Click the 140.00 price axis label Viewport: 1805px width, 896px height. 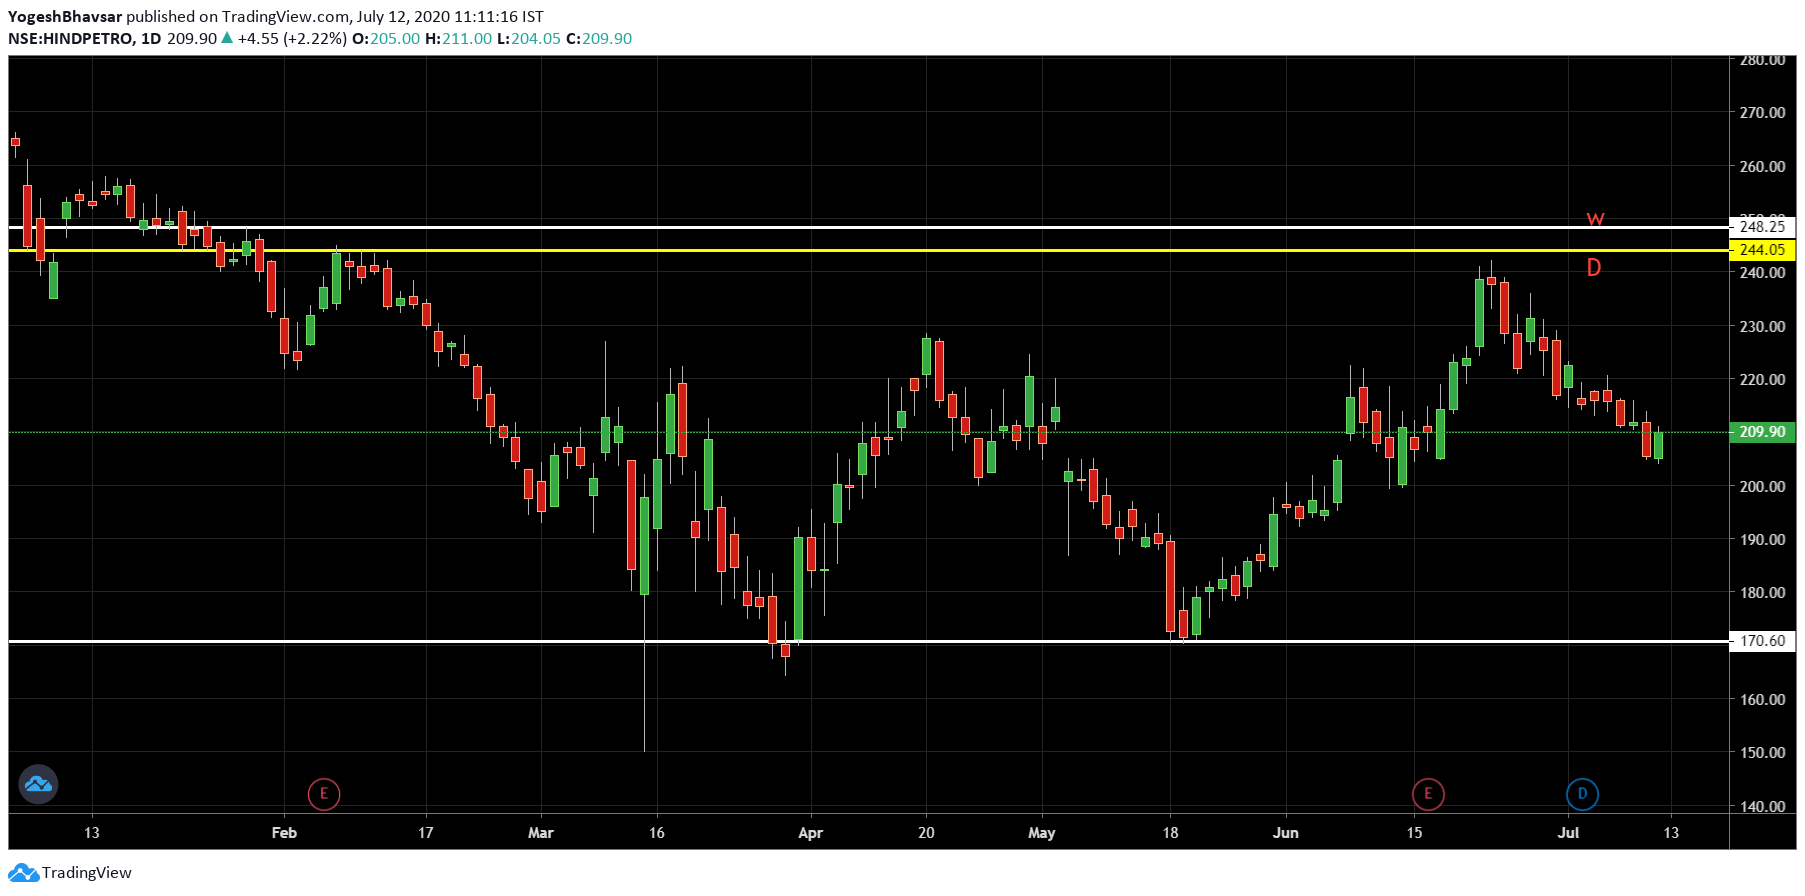pos(1762,806)
